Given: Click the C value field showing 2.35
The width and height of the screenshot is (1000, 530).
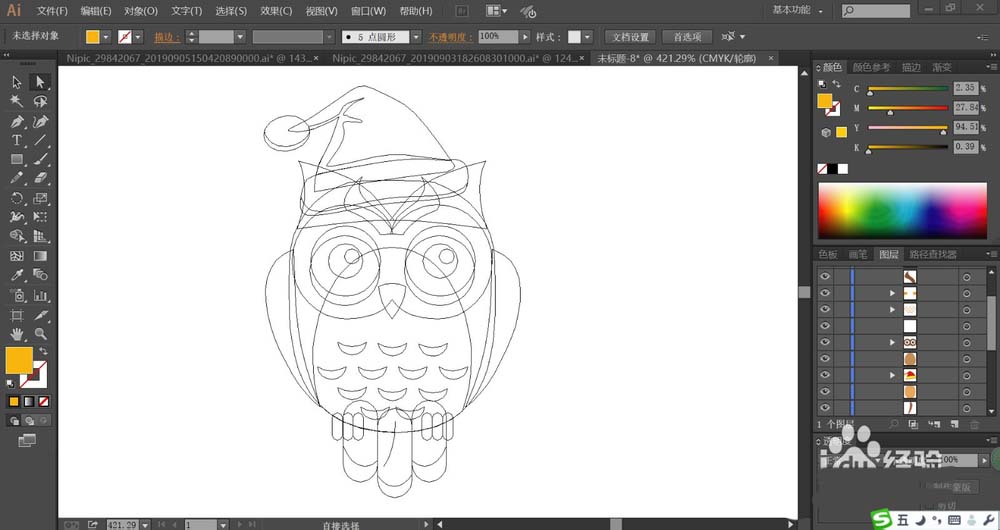Looking at the screenshot, I should pos(966,88).
